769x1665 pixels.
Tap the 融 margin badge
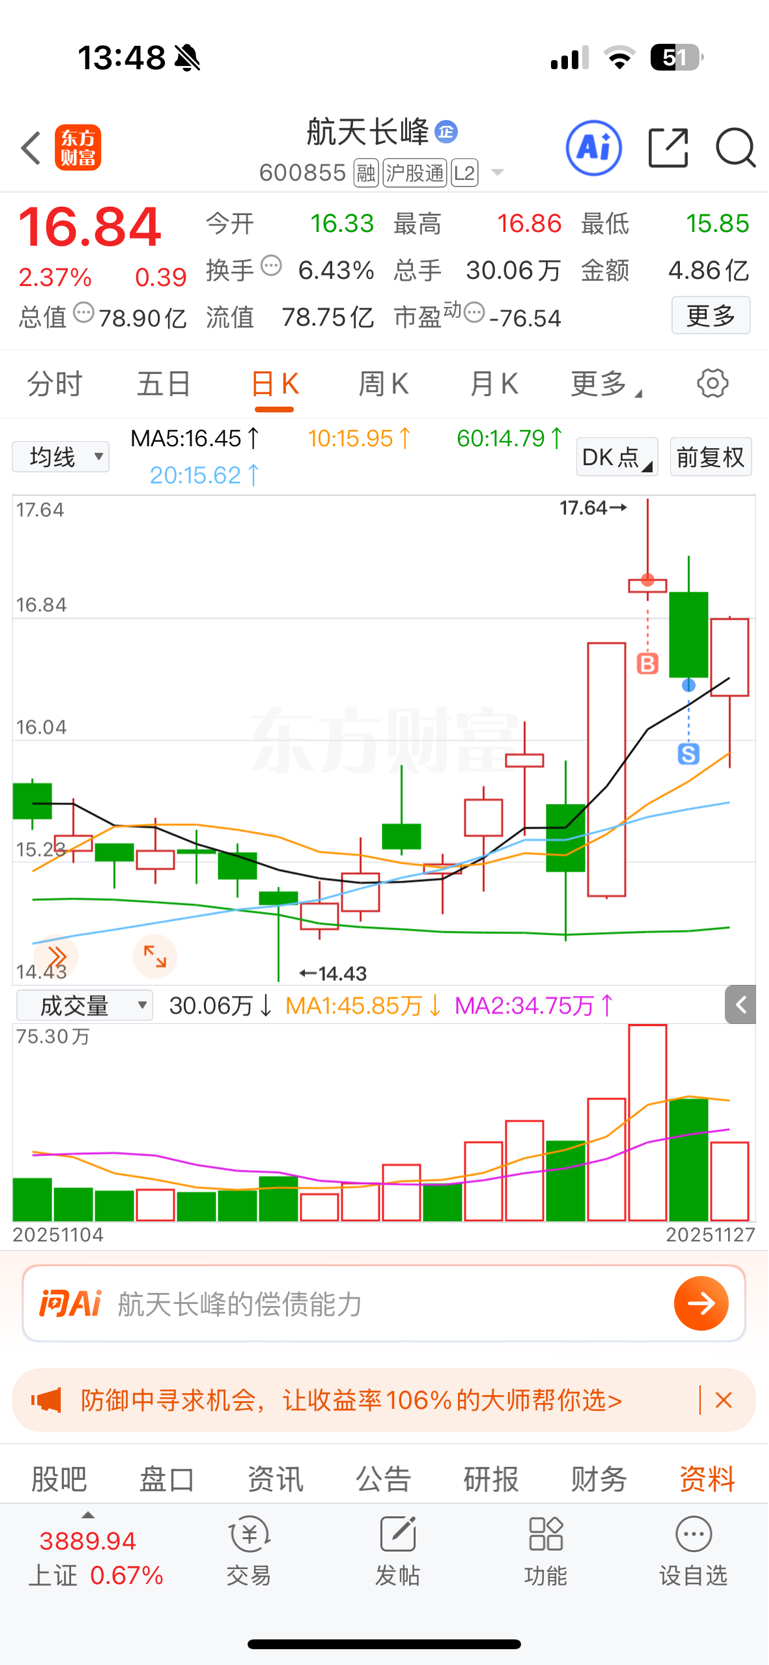click(366, 173)
